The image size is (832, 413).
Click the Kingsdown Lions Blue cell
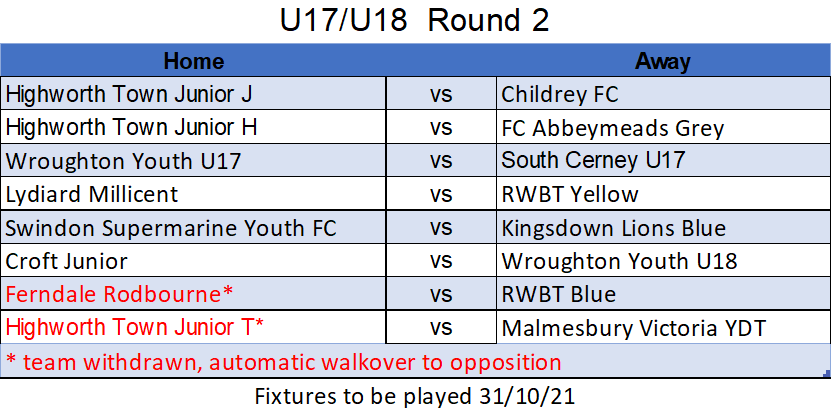663,227
